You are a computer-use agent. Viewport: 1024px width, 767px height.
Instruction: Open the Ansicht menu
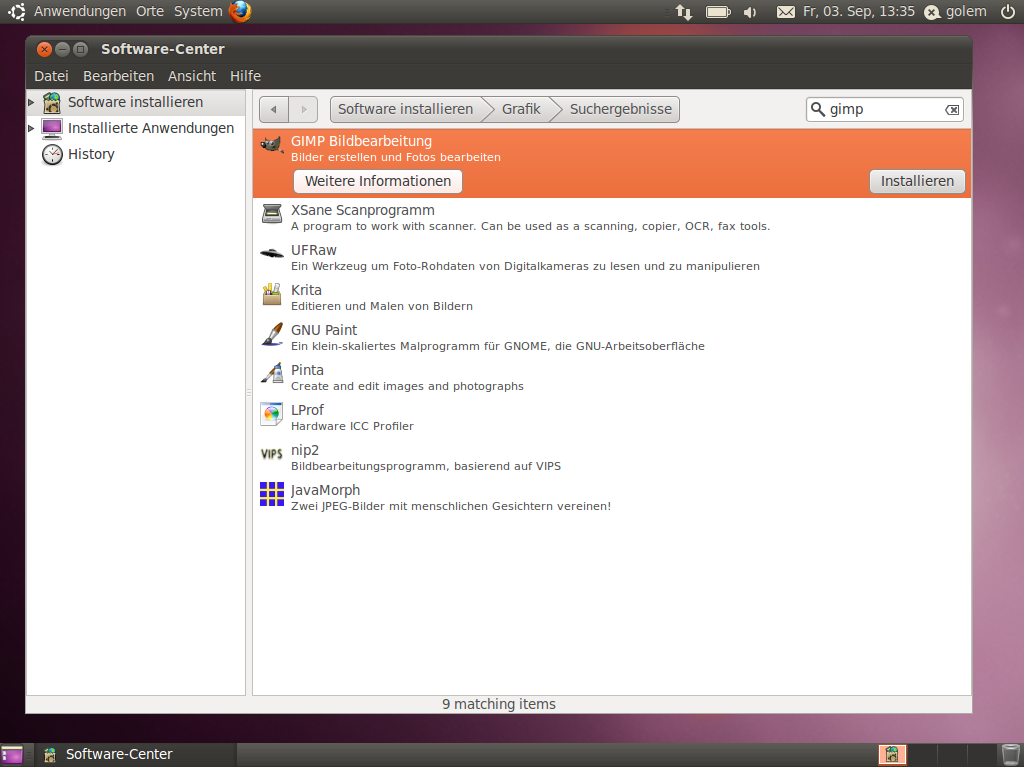point(192,76)
